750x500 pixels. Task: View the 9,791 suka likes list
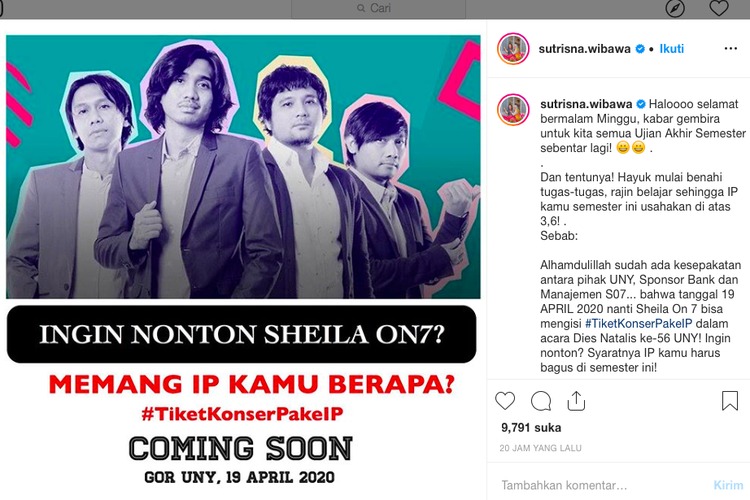[x=531, y=427]
